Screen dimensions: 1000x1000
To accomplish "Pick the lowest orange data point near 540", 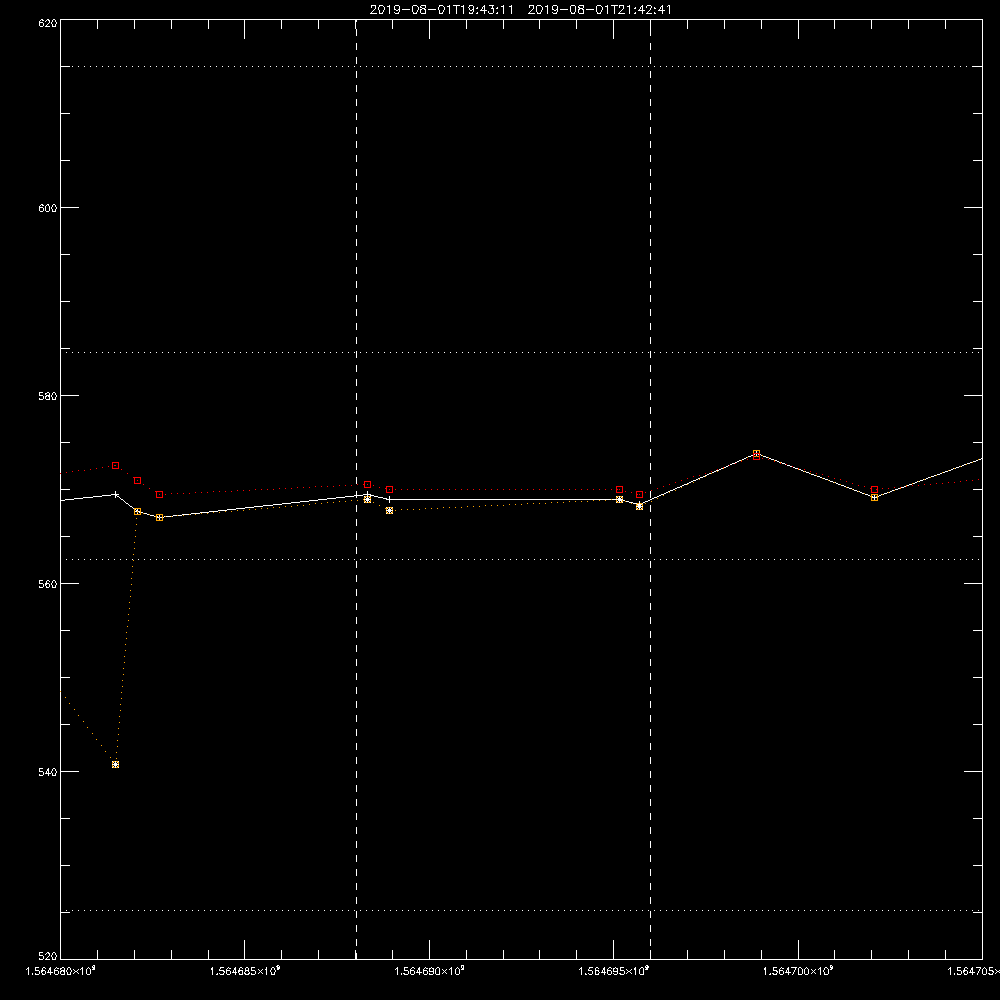I will point(115,764).
